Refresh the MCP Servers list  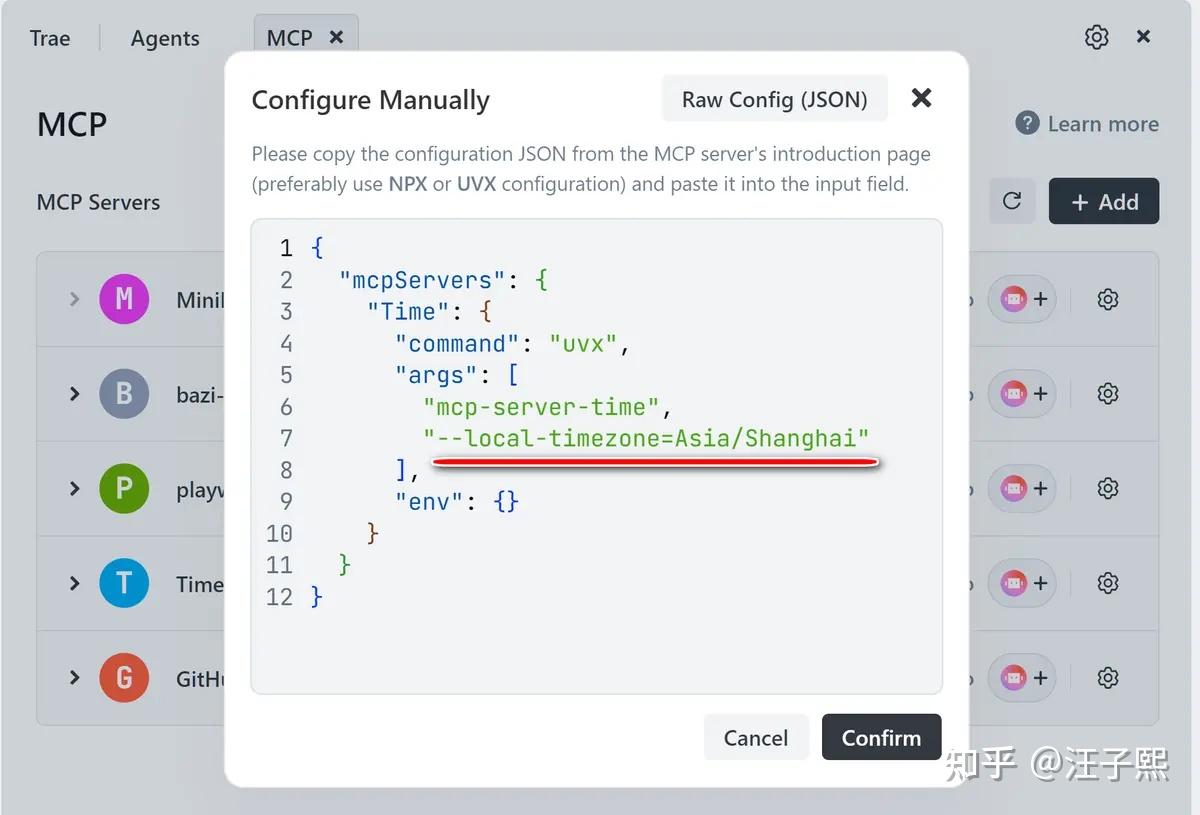(x=1012, y=201)
